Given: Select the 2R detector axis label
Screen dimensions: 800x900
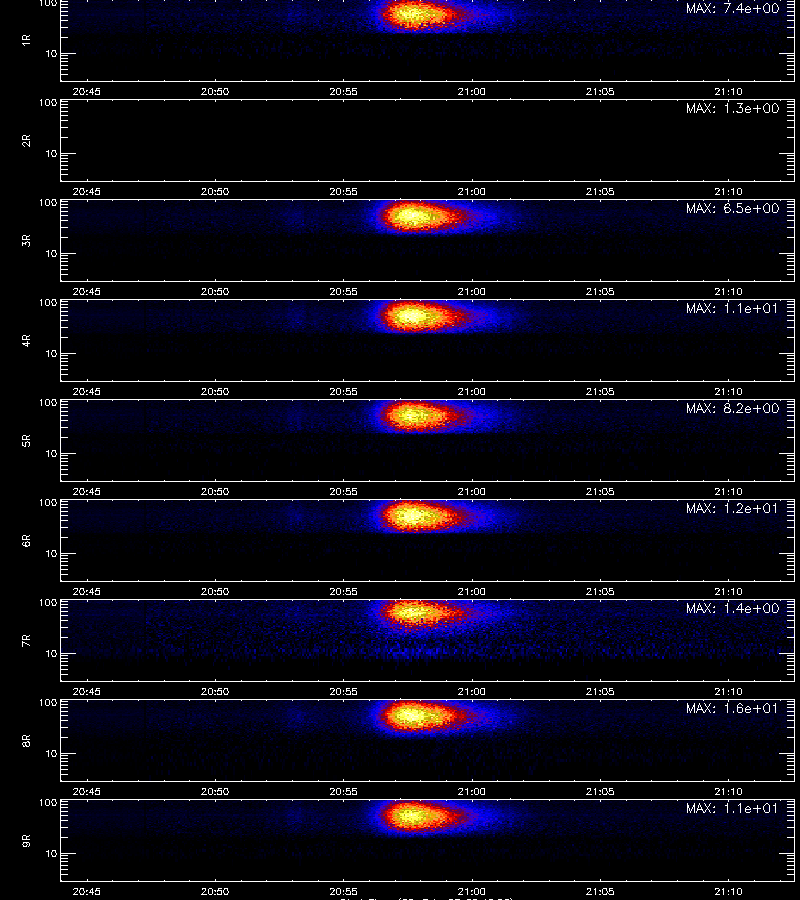Looking at the screenshot, I should (x=26, y=141).
